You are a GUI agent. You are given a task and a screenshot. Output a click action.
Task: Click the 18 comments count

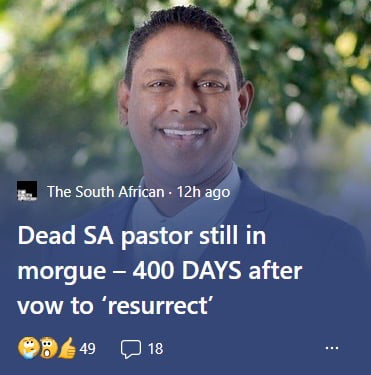point(156,349)
